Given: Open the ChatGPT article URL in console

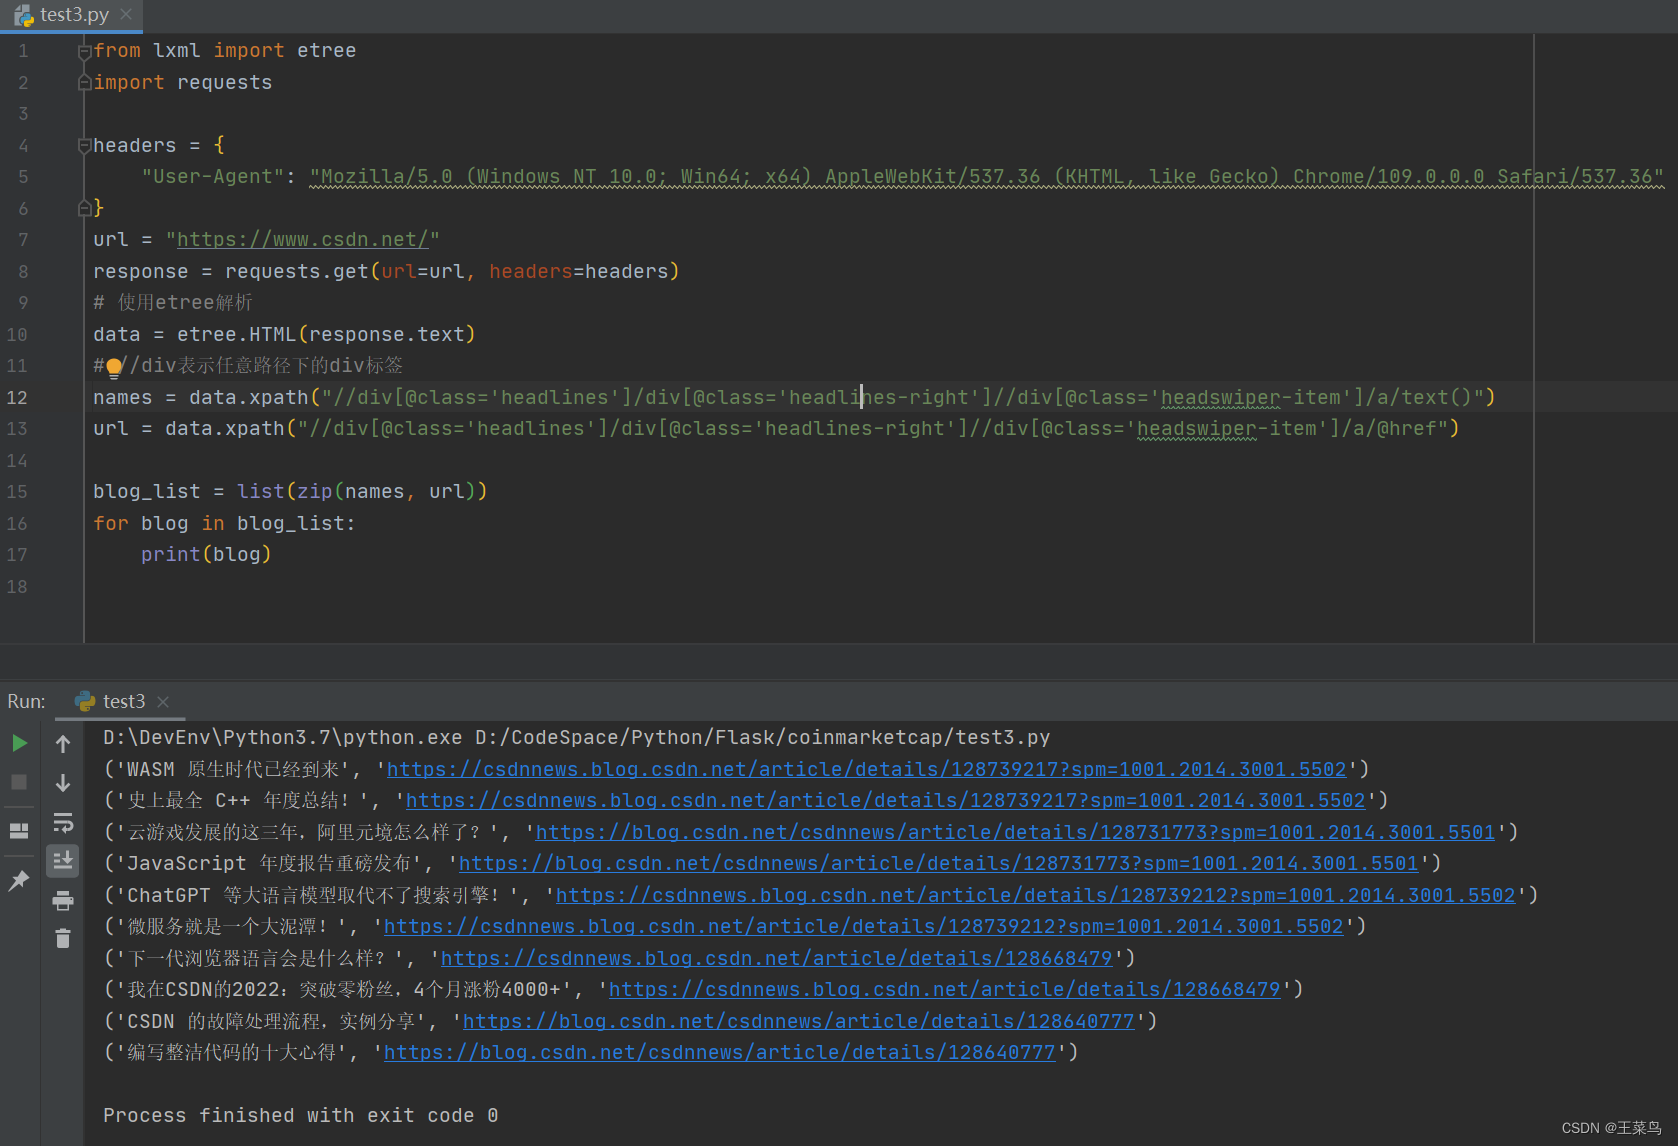Looking at the screenshot, I should [x=1035, y=895].
